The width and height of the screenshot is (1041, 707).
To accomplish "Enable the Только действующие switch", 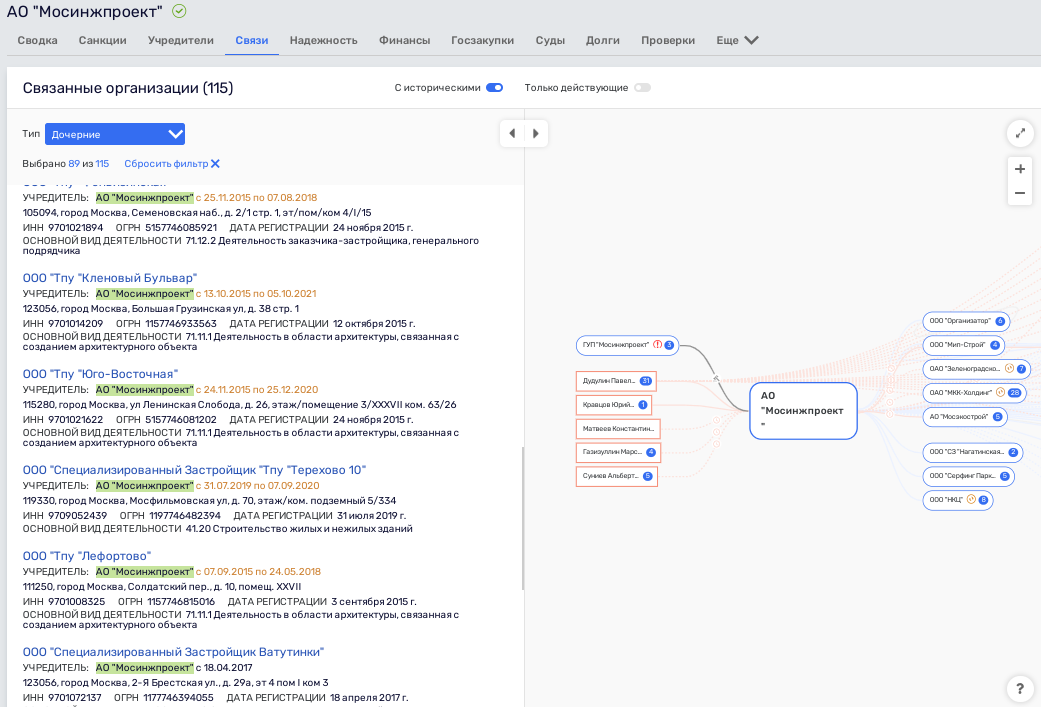I will coord(643,88).
